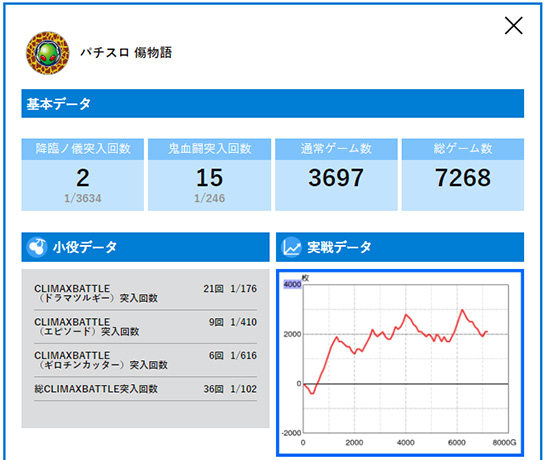Image resolution: width=544 pixels, height=460 pixels.
Task: Click the 総ゲーム数 value 7268
Action: point(463,178)
